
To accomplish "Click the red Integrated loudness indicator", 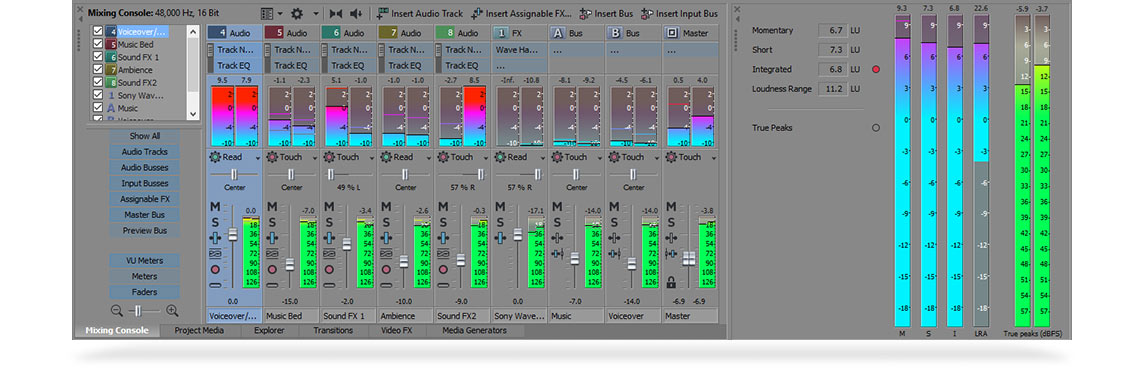I will (x=875, y=69).
